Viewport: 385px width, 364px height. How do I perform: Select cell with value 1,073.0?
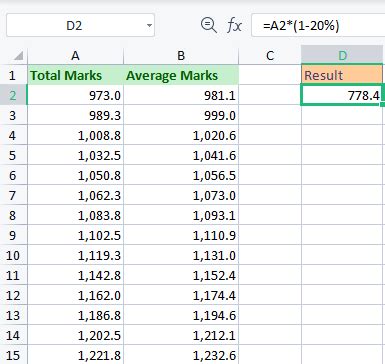pyautogui.click(x=181, y=195)
